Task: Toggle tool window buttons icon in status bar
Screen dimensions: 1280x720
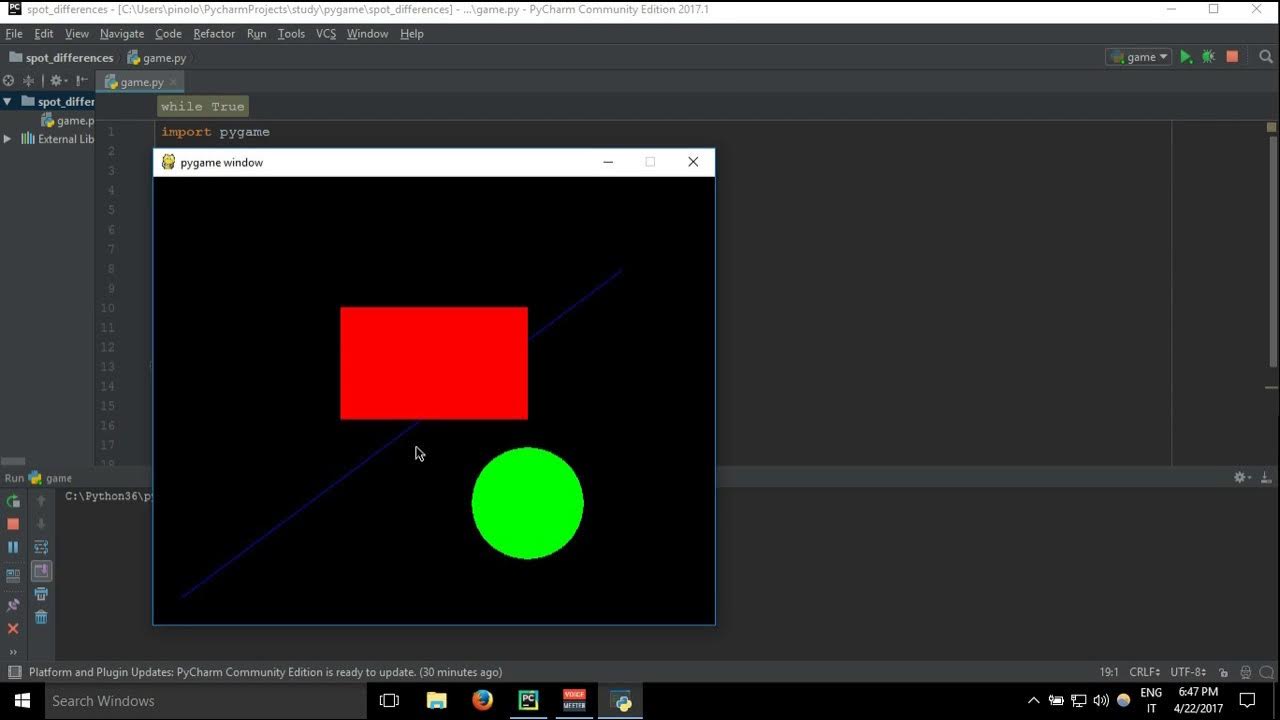Action: (13, 672)
